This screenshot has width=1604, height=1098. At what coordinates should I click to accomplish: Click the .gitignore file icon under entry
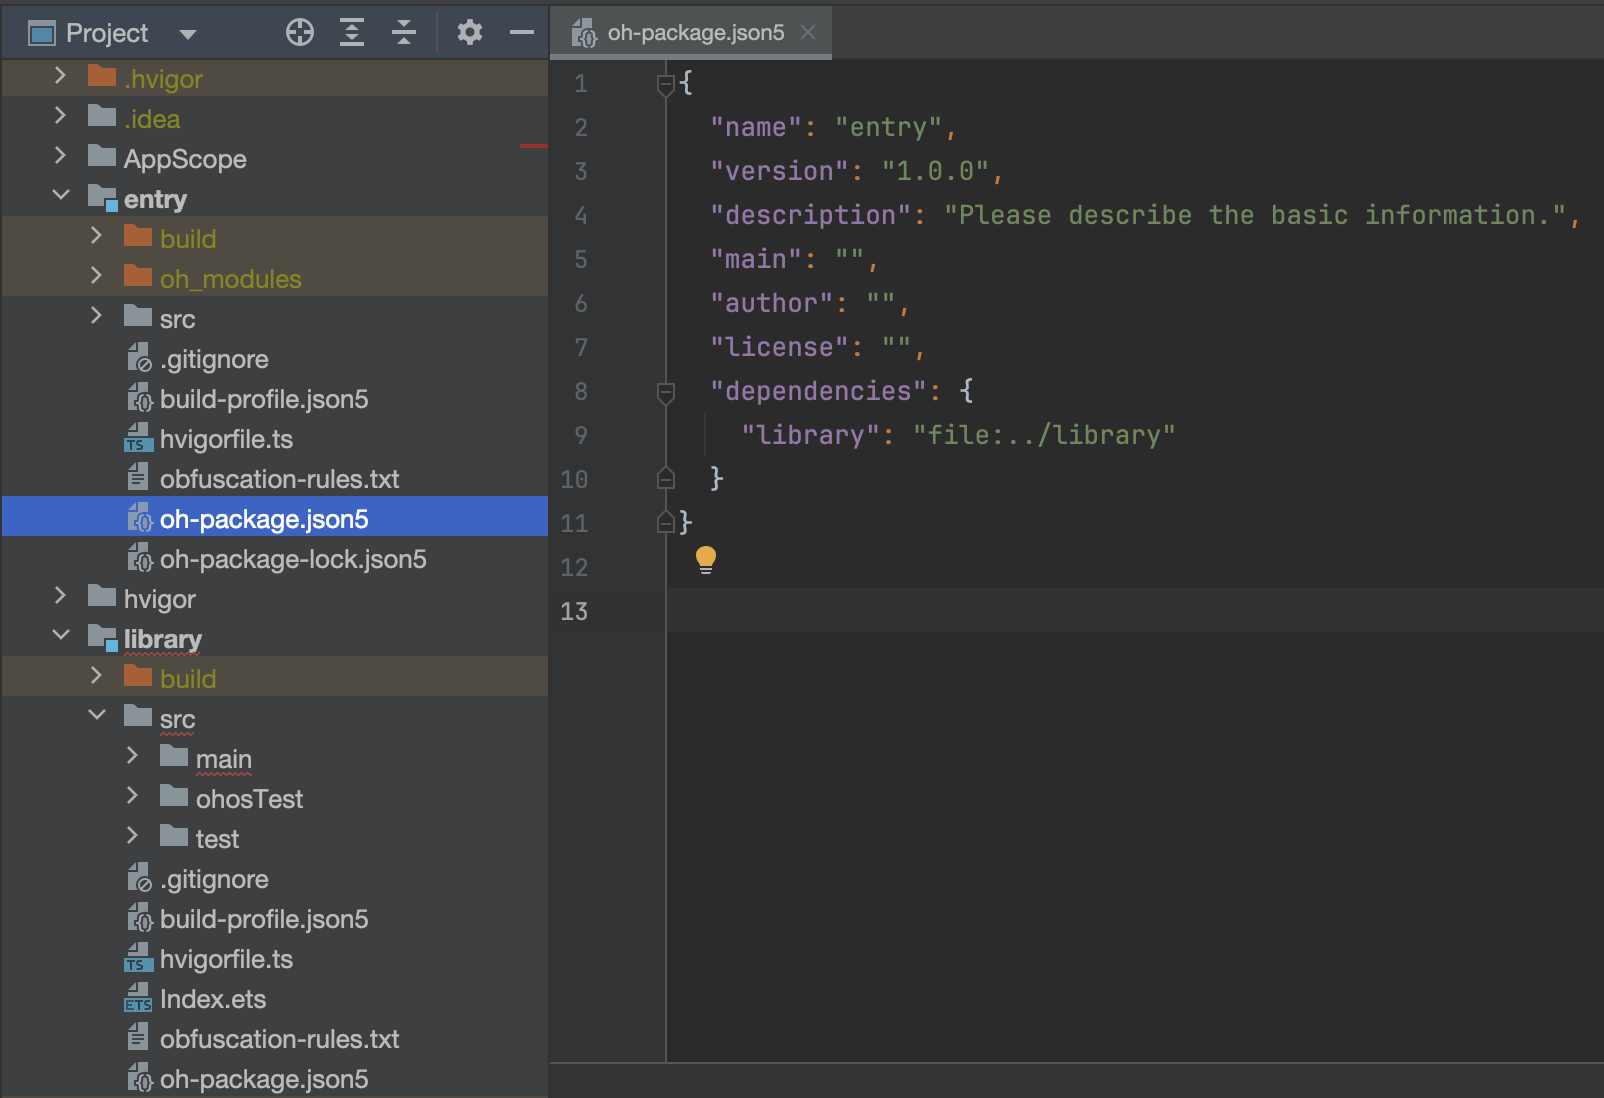pyautogui.click(x=138, y=359)
